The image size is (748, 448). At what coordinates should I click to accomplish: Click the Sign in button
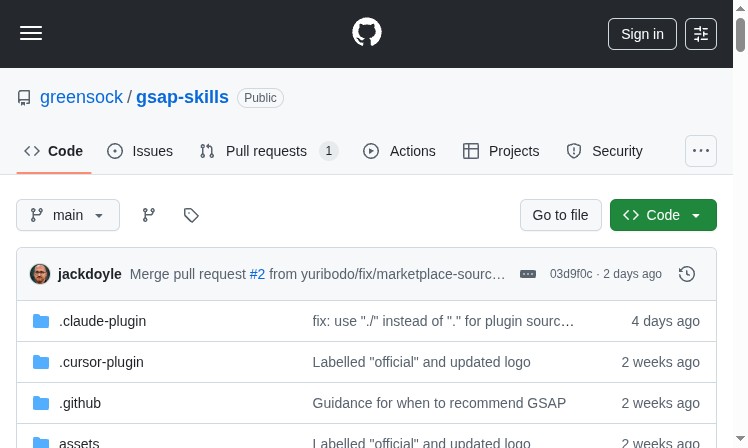pyautogui.click(x=642, y=34)
